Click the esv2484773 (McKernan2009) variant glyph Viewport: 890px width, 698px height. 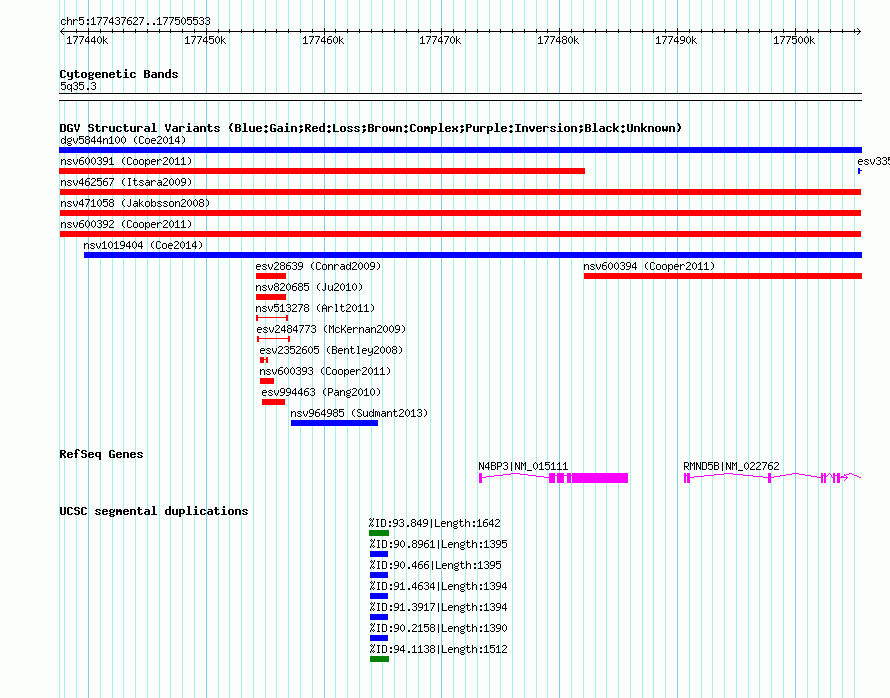274,339
